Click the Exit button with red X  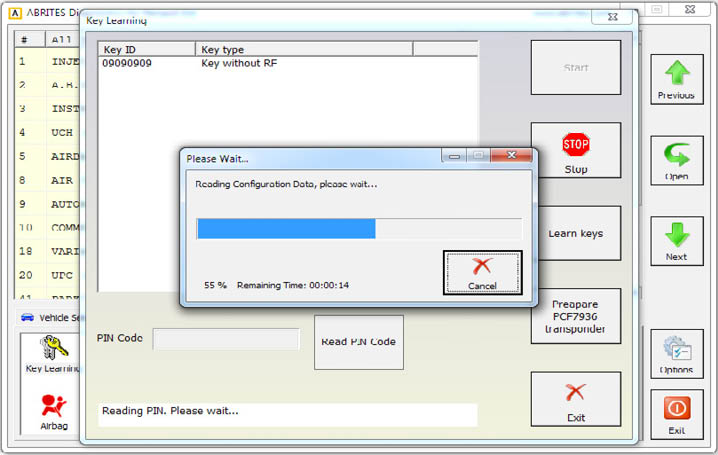575,399
